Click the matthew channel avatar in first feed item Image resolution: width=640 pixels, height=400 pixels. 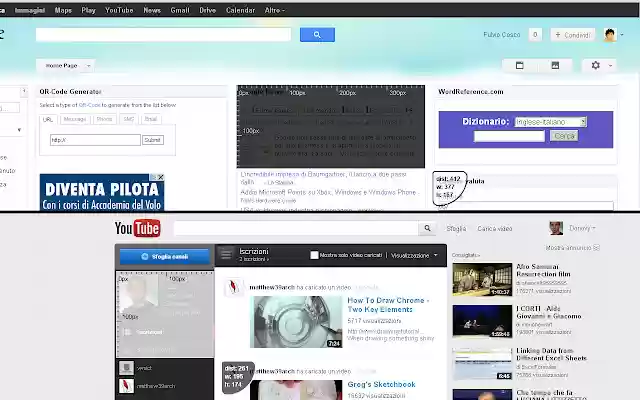click(x=233, y=287)
